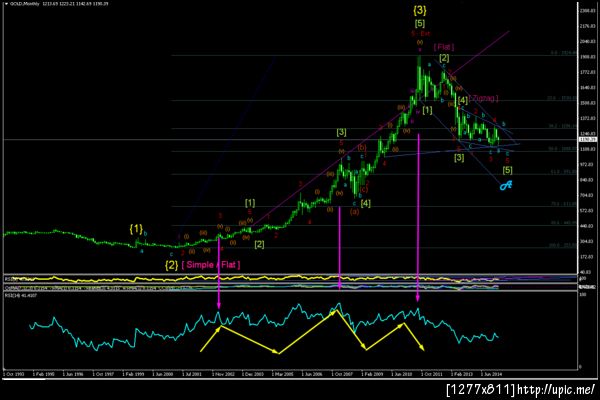
Task: Click the 1 Jun 2000 date on the time axis
Action: [163, 374]
